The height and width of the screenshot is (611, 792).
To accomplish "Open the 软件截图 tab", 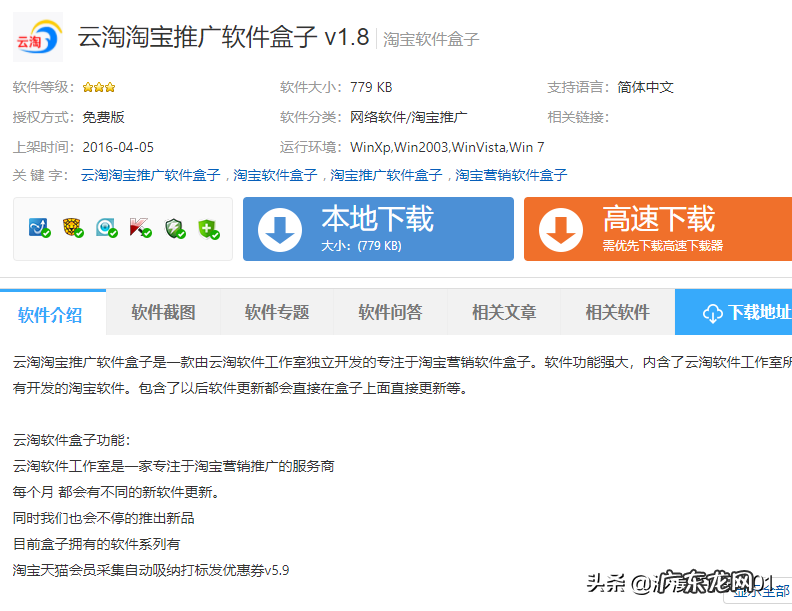I will [x=163, y=312].
